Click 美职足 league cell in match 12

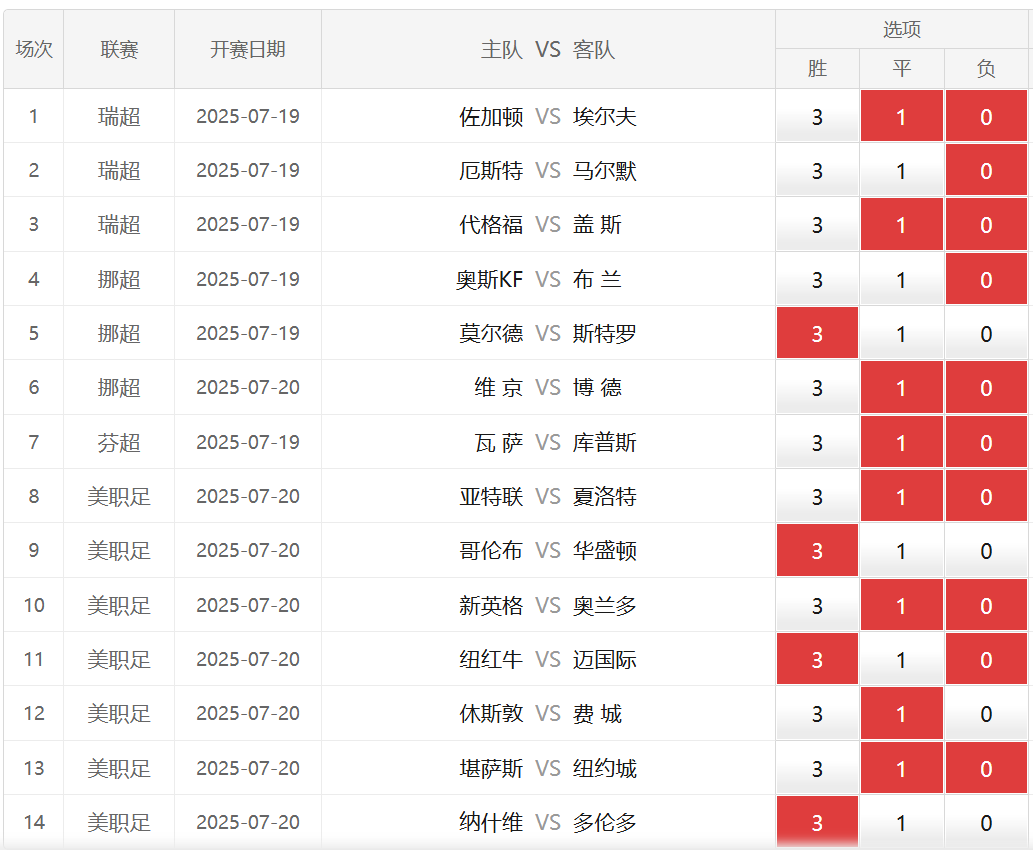coord(119,713)
